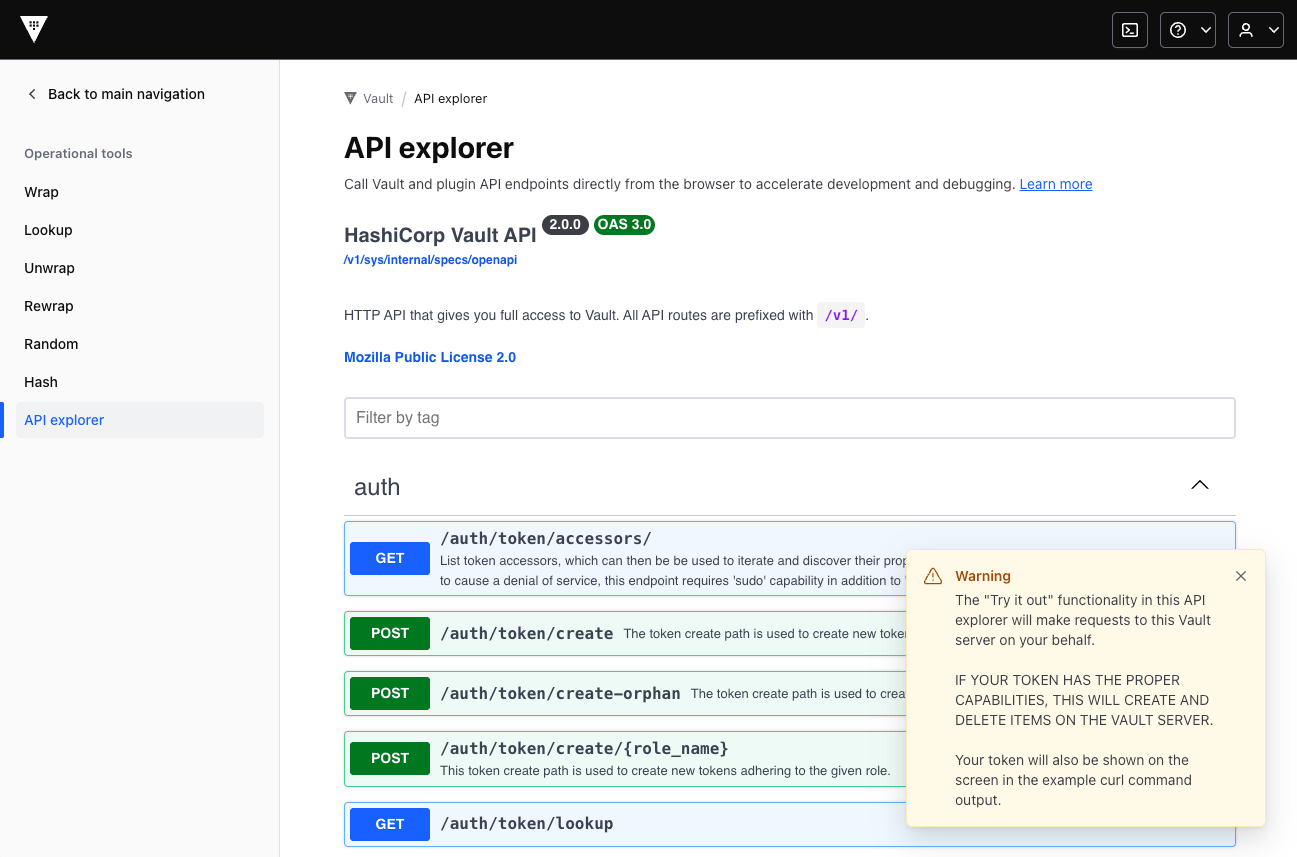The width and height of the screenshot is (1297, 857).
Task: Open the user account dropdown
Action: coord(1256,30)
